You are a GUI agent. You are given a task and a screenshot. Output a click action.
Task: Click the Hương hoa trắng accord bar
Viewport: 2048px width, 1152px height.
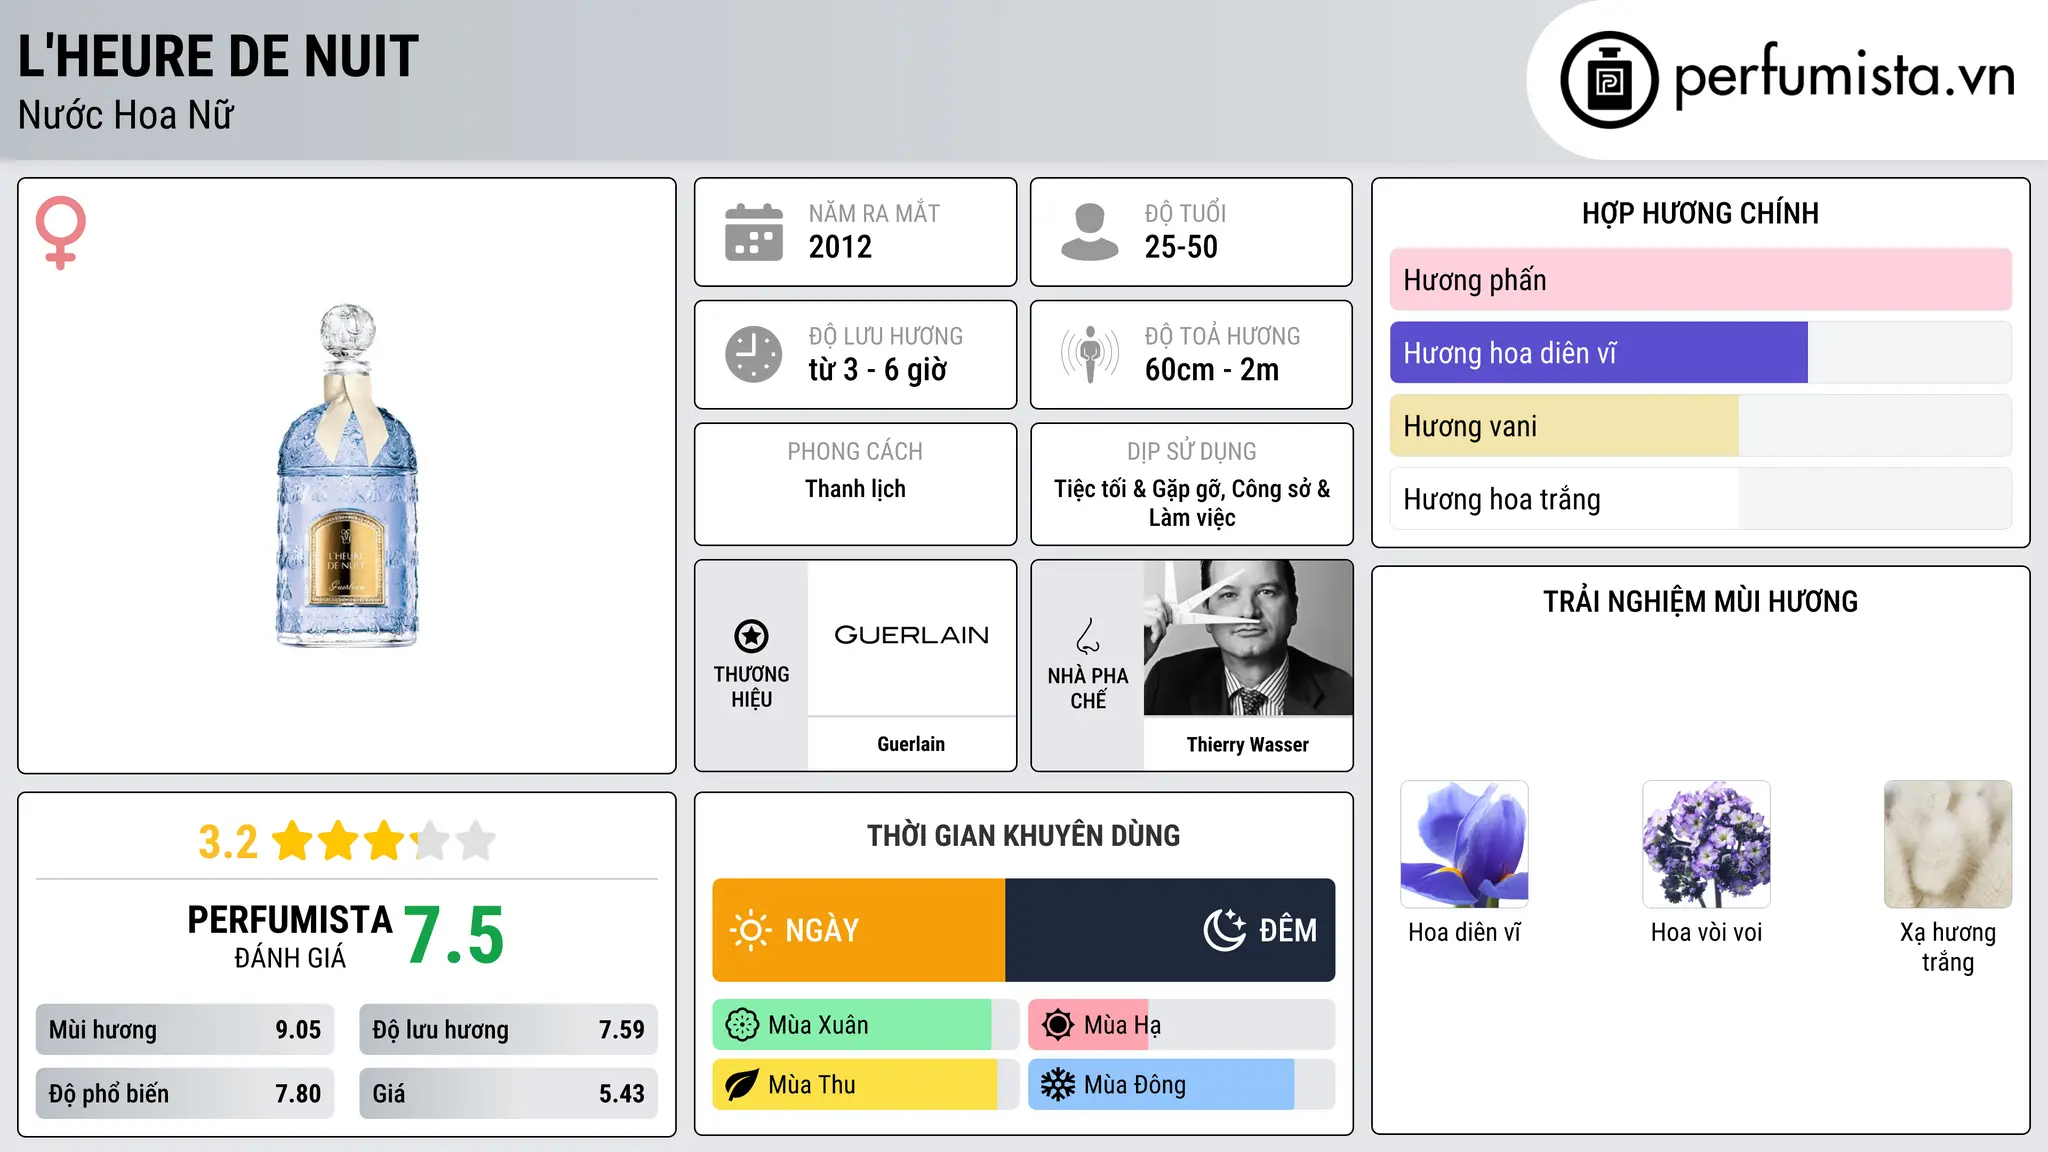point(1700,499)
